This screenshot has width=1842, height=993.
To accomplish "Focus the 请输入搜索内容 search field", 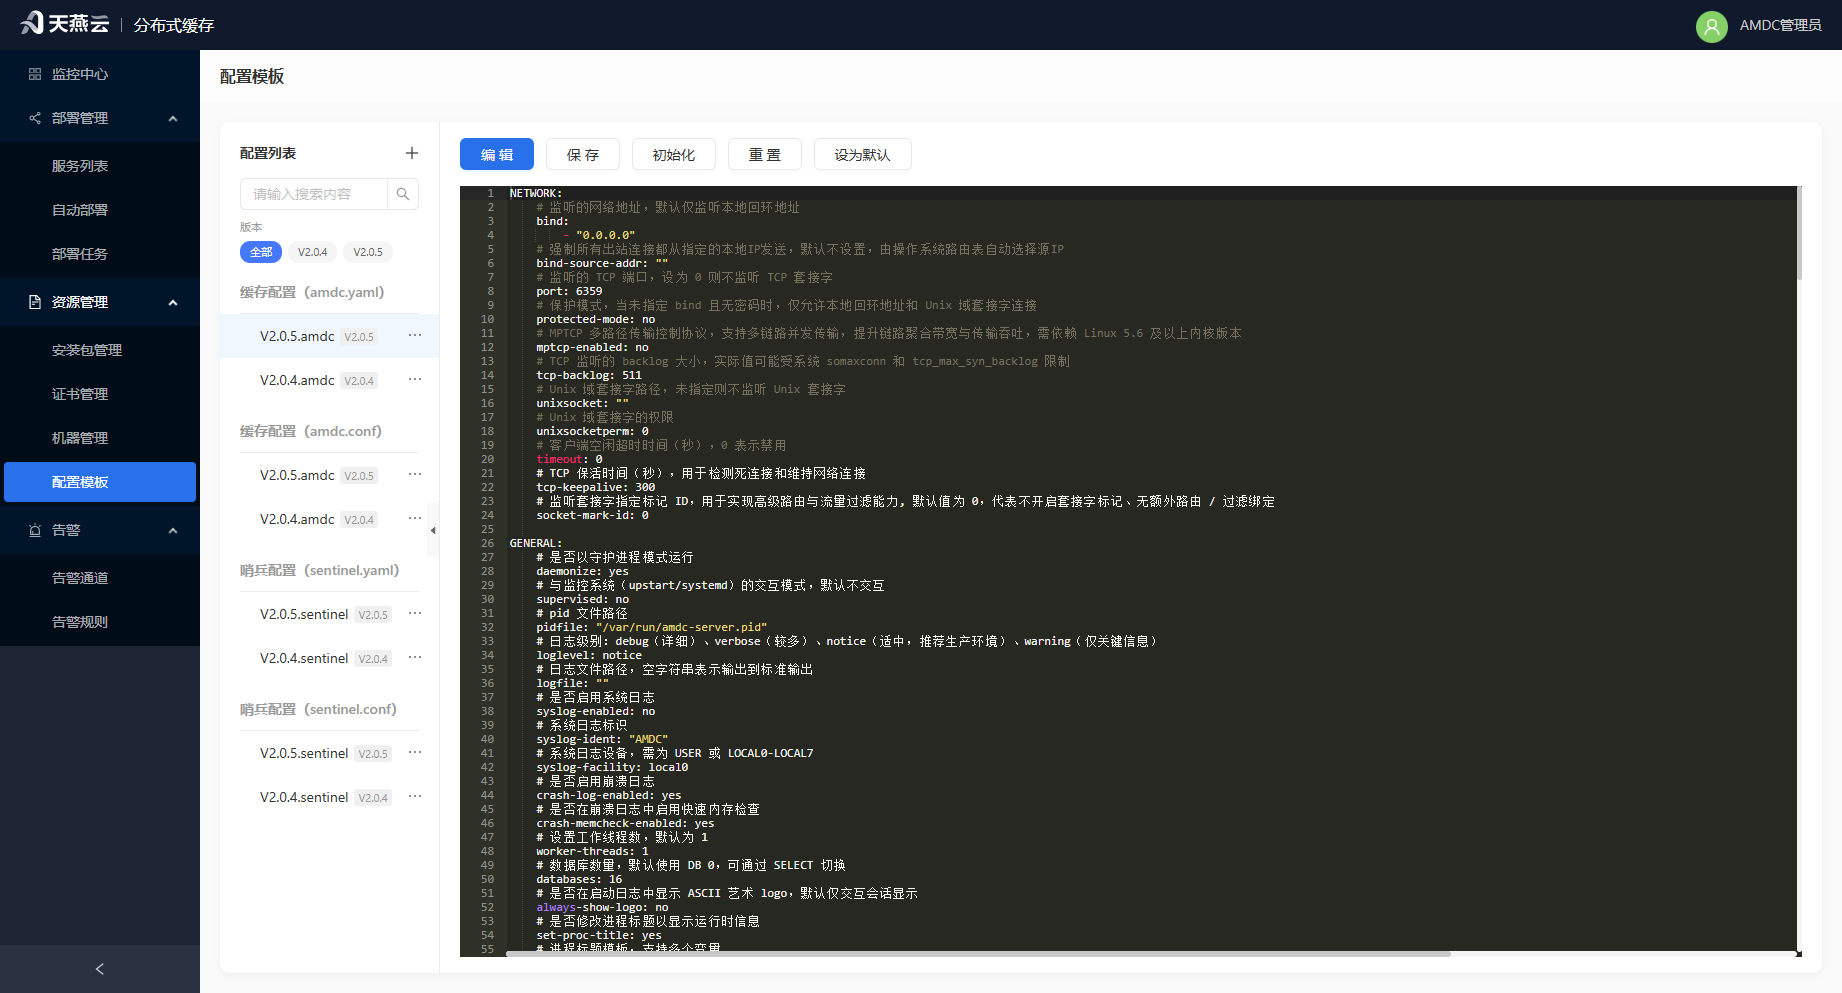I will (x=314, y=194).
